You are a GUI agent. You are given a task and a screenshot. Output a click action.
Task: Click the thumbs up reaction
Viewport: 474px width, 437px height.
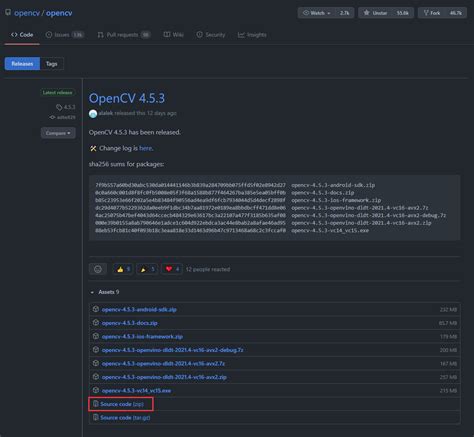pyautogui.click(x=123, y=269)
